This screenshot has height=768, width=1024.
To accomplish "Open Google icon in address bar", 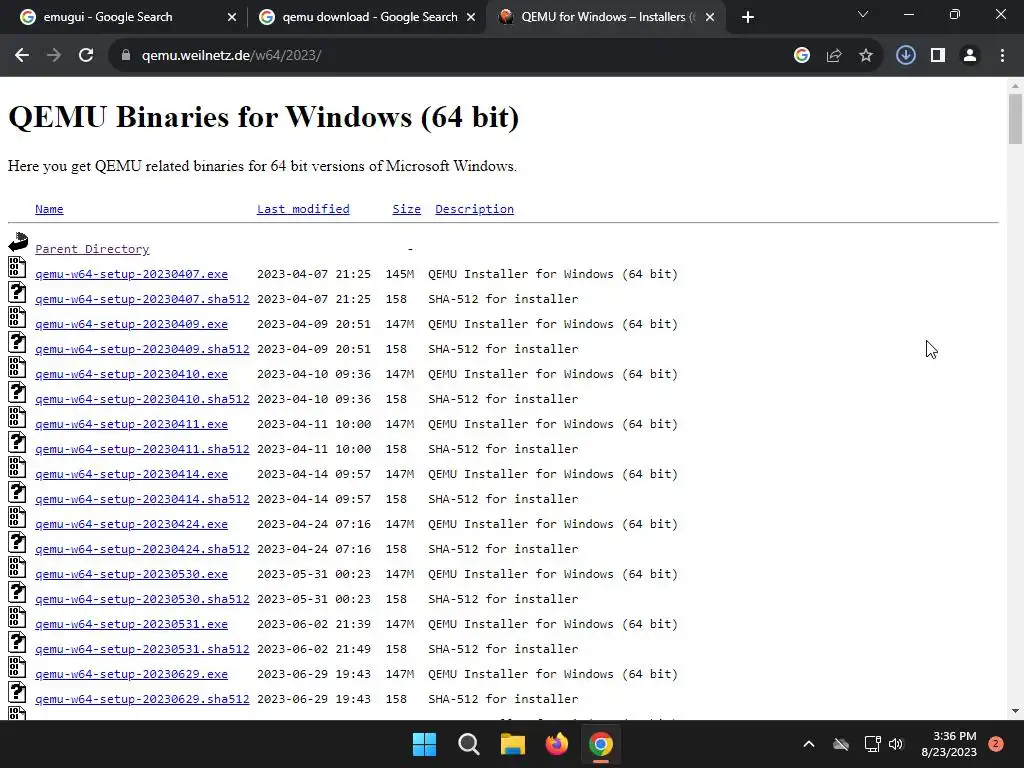I will [x=802, y=56].
